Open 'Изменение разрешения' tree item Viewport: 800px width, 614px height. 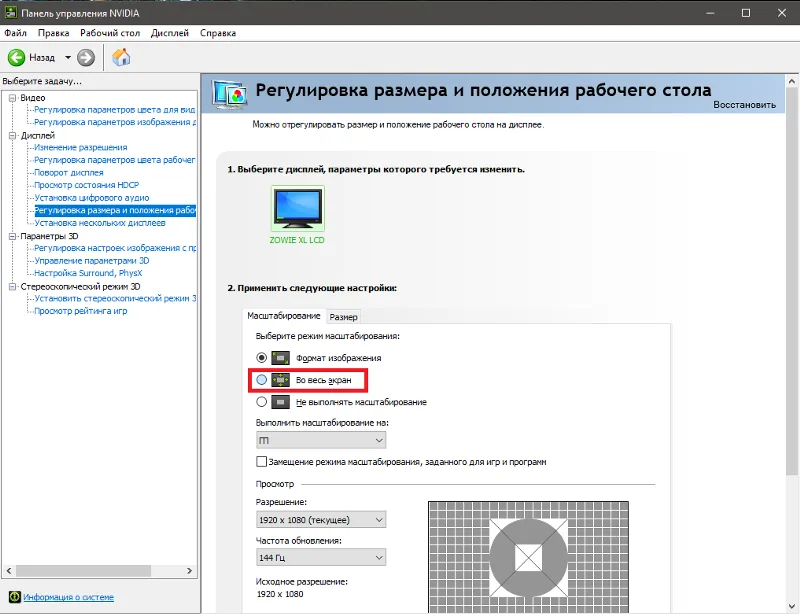81,148
